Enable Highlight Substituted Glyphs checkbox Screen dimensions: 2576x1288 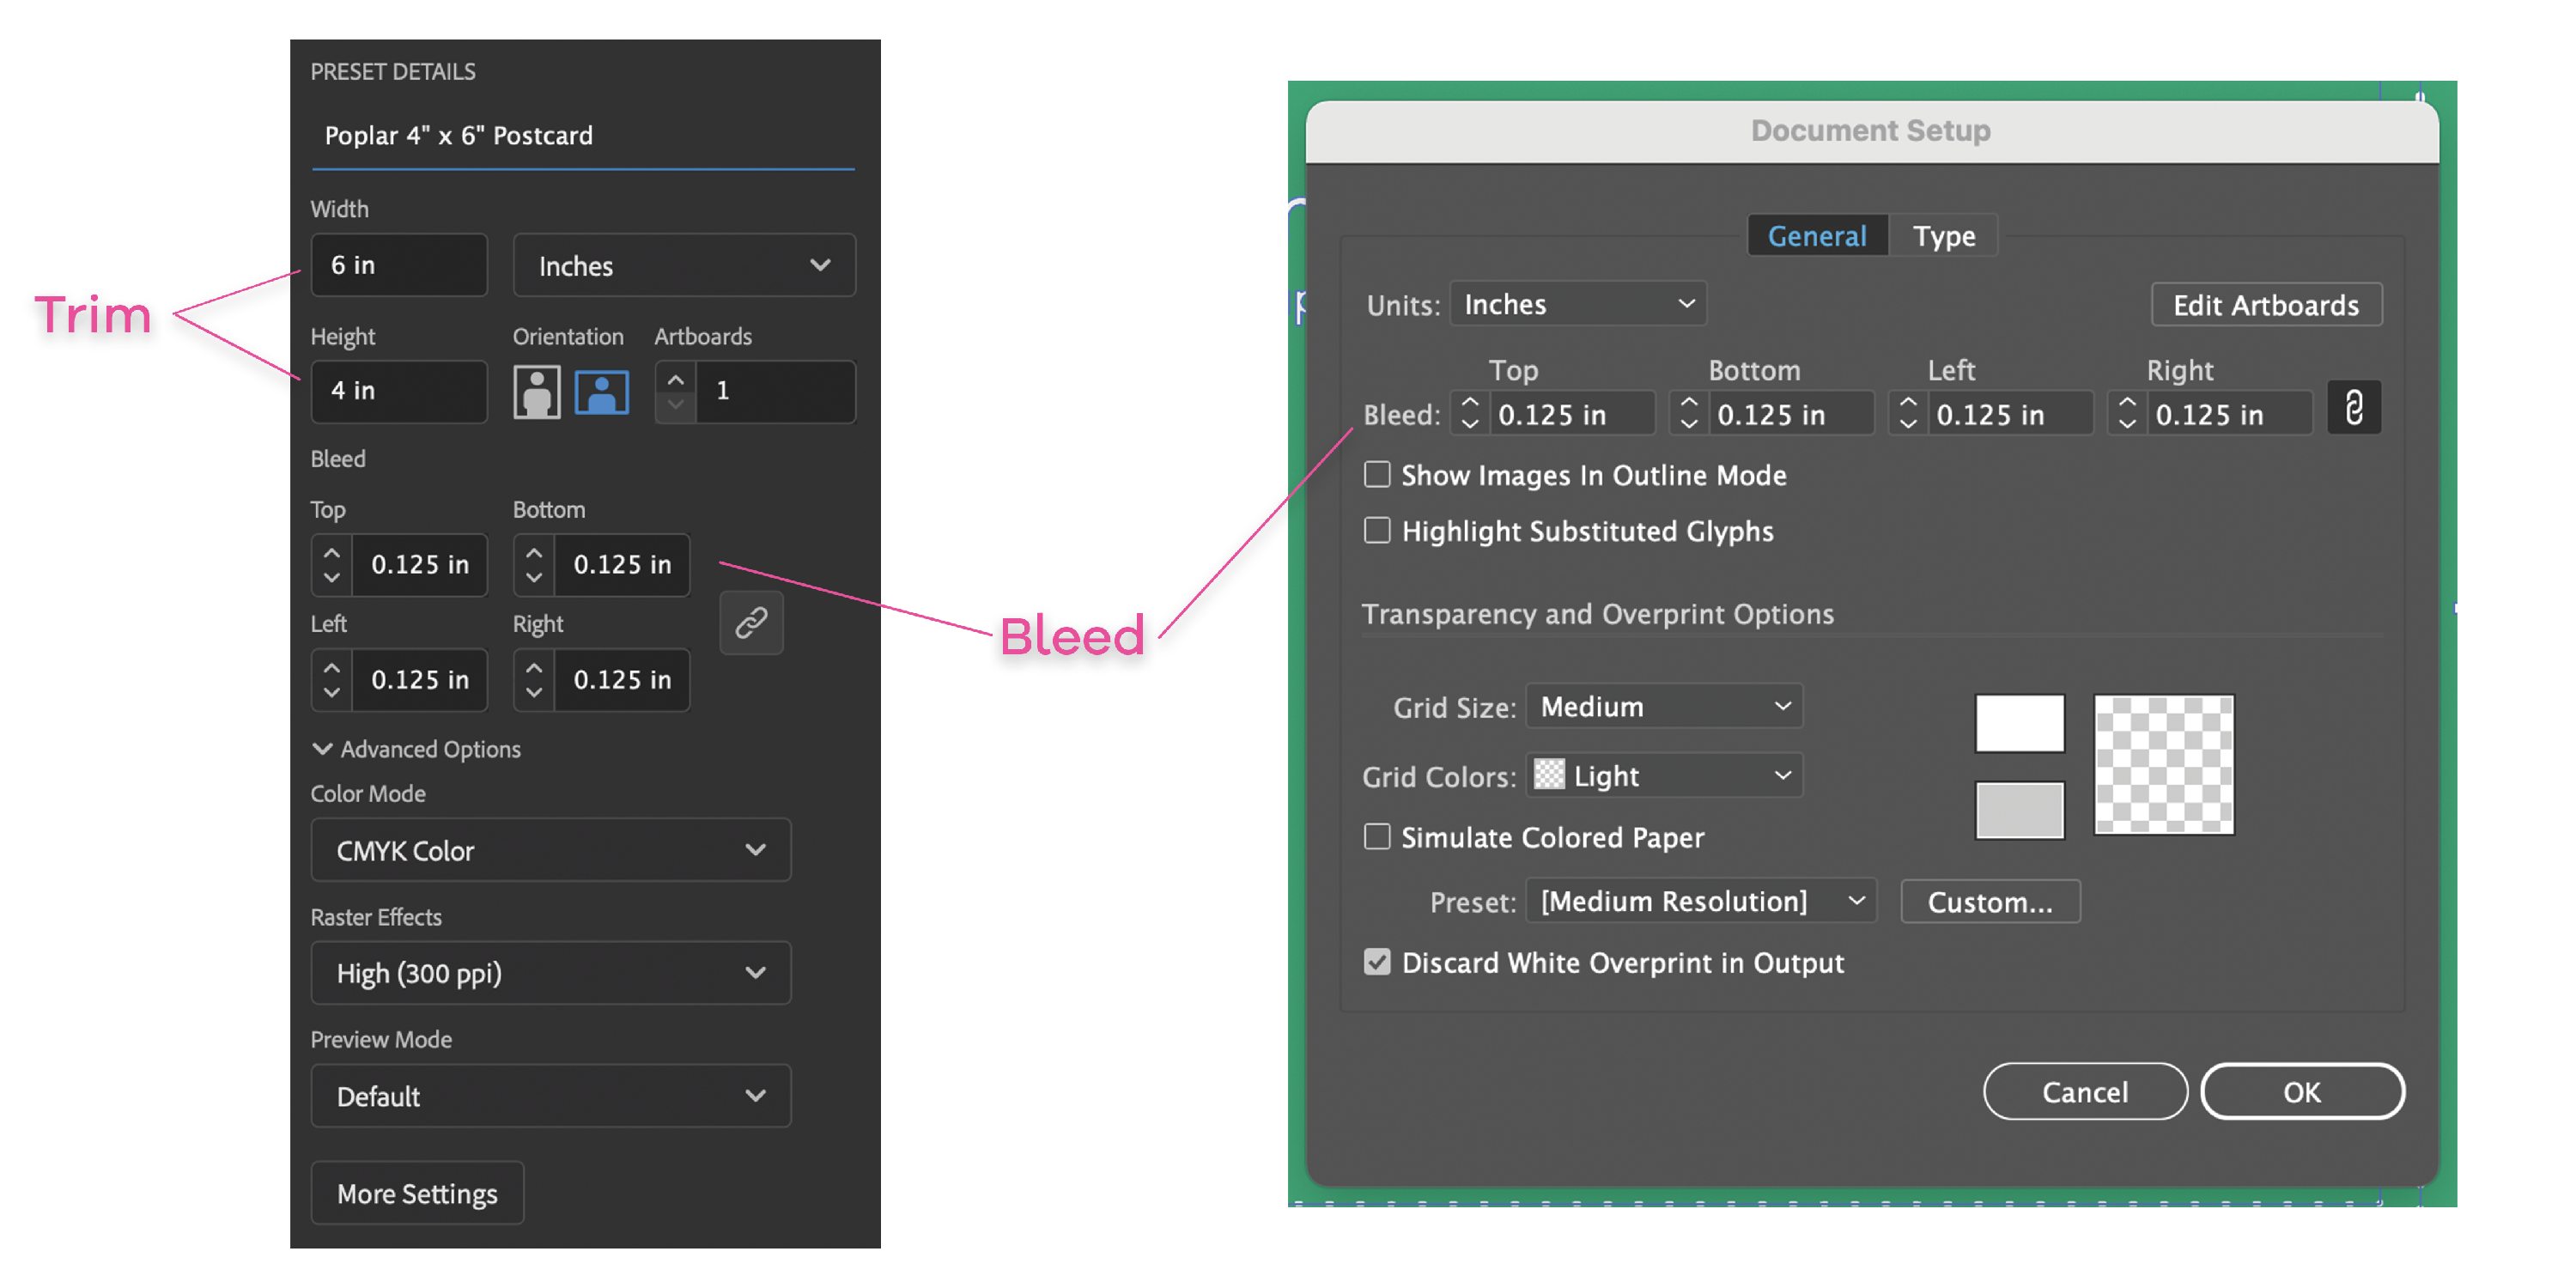(x=1377, y=530)
